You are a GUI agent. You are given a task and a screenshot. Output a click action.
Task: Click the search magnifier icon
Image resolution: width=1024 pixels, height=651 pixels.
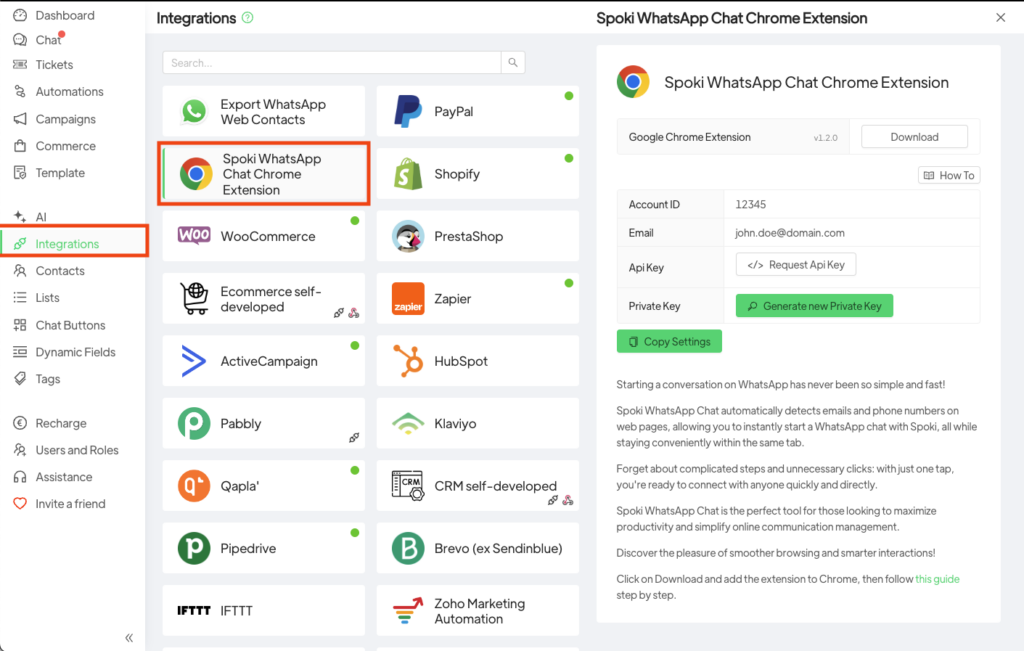click(512, 63)
